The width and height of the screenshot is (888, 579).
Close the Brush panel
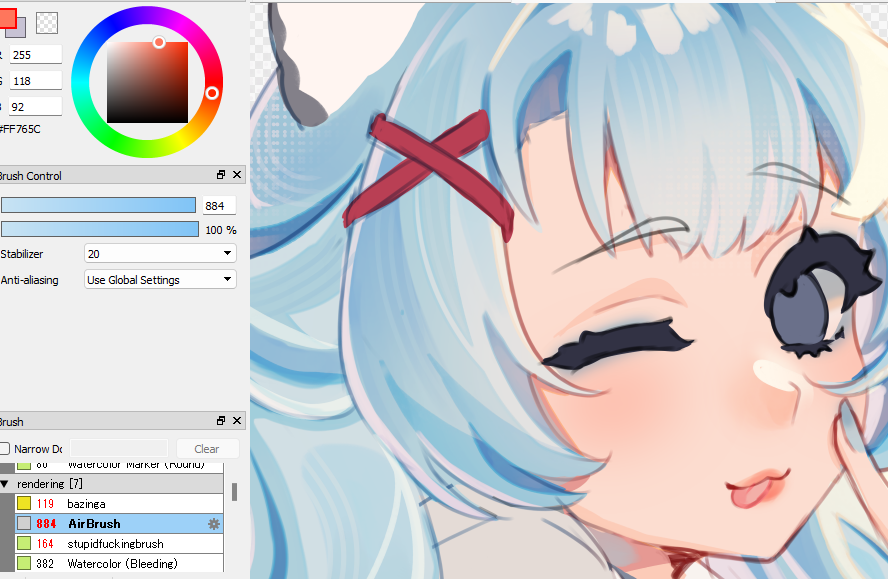point(237,420)
